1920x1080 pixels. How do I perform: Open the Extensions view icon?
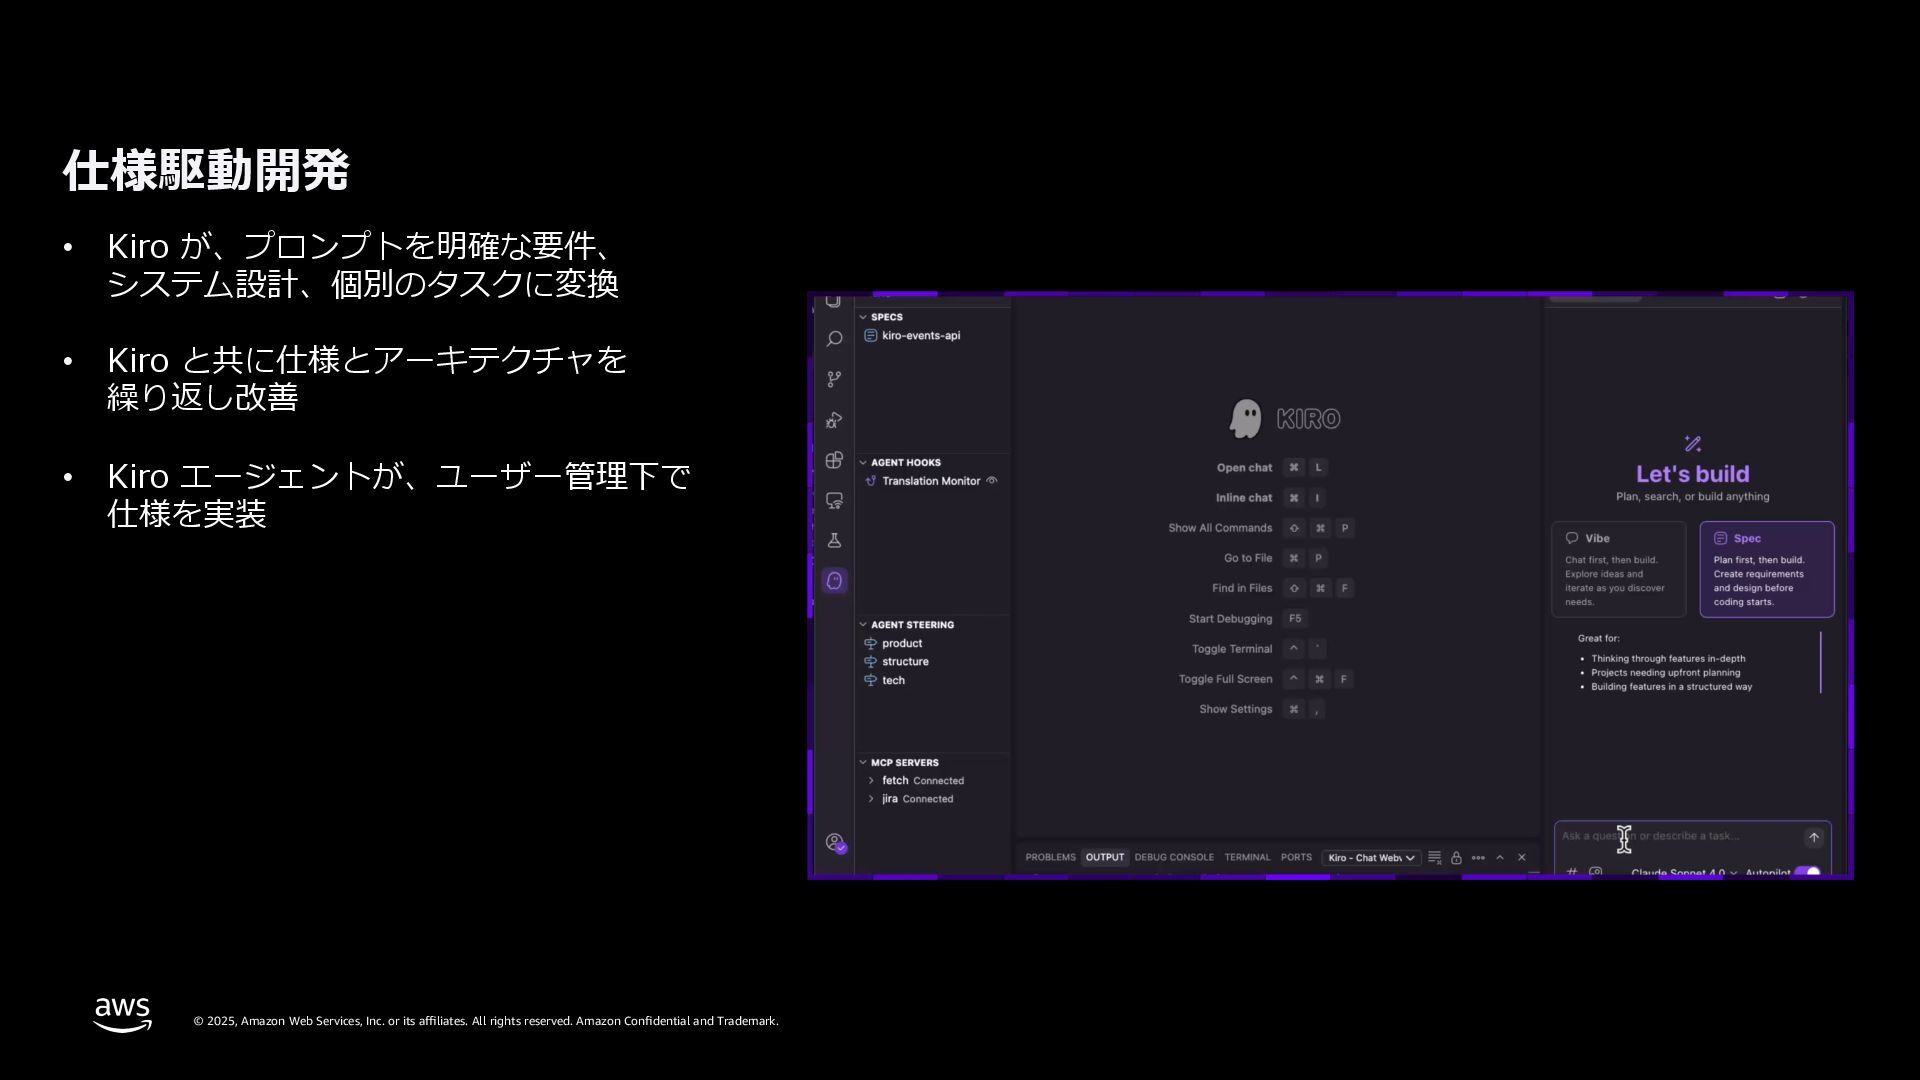pos(834,460)
